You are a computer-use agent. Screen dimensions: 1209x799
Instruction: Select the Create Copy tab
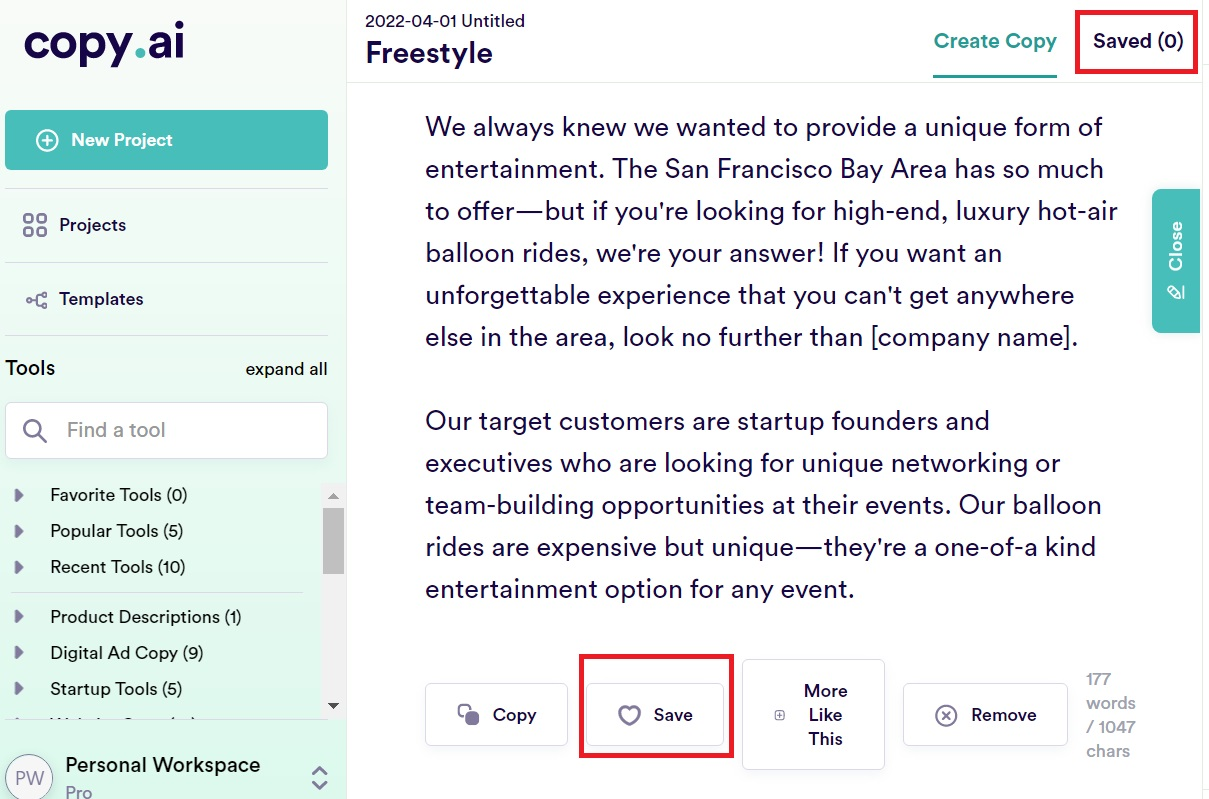click(995, 41)
